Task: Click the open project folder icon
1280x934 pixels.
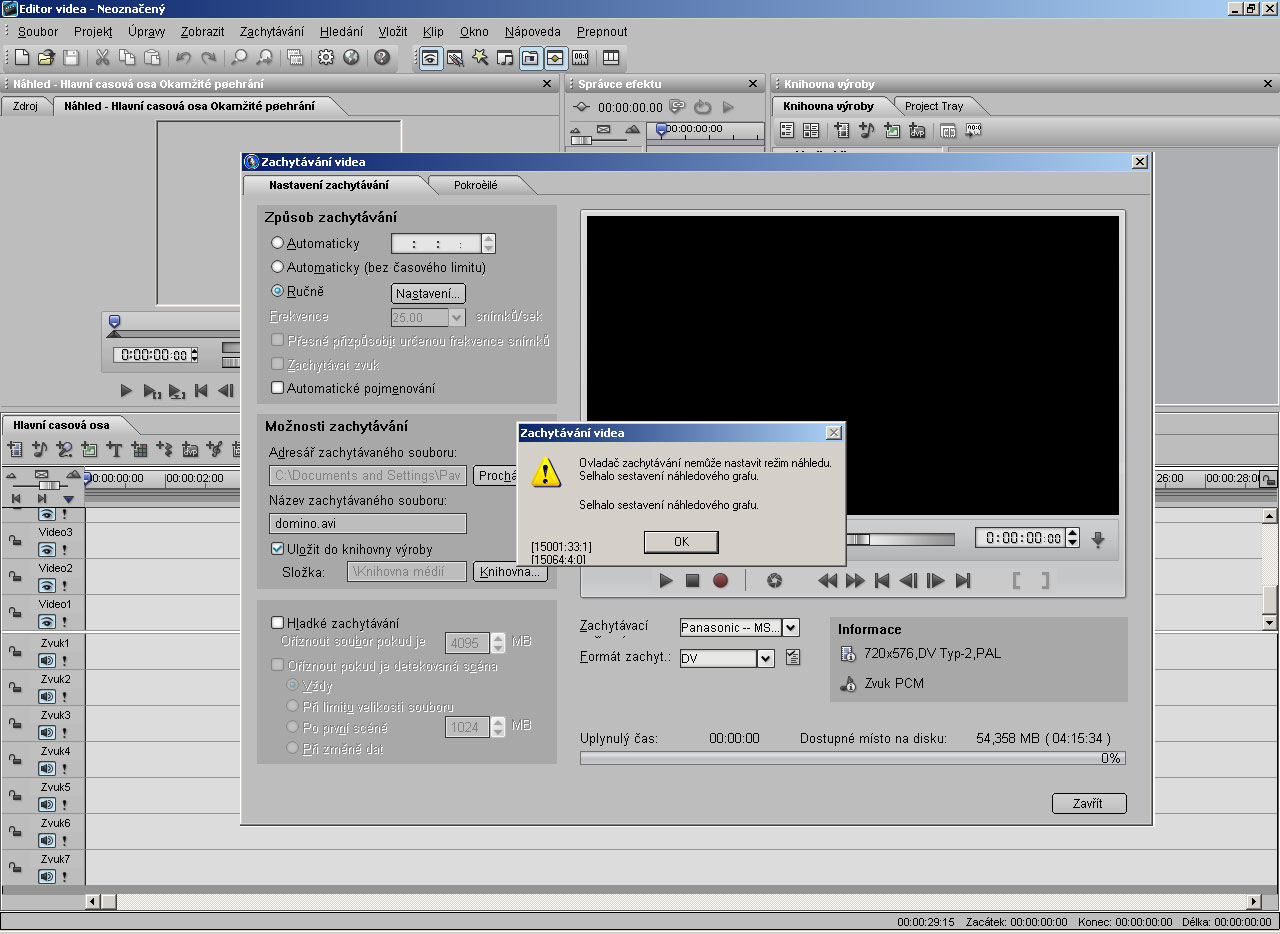Action: tap(46, 58)
